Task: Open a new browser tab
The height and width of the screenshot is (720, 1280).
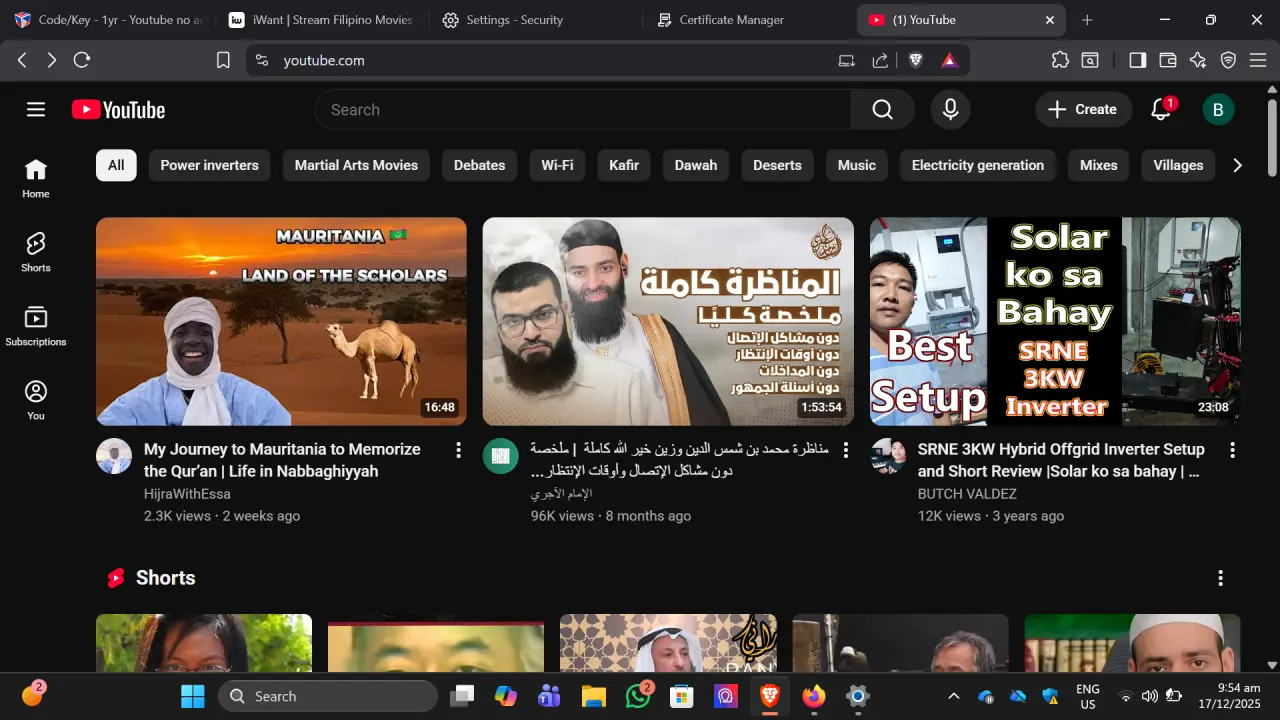Action: pyautogui.click(x=1087, y=20)
